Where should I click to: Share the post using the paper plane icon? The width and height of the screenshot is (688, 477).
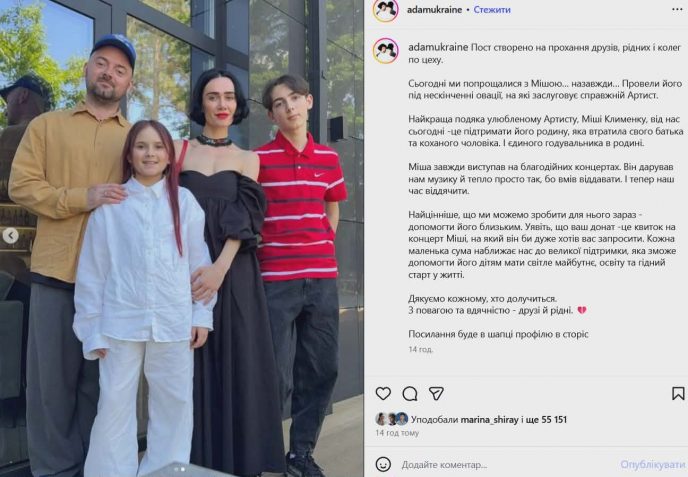click(x=436, y=393)
